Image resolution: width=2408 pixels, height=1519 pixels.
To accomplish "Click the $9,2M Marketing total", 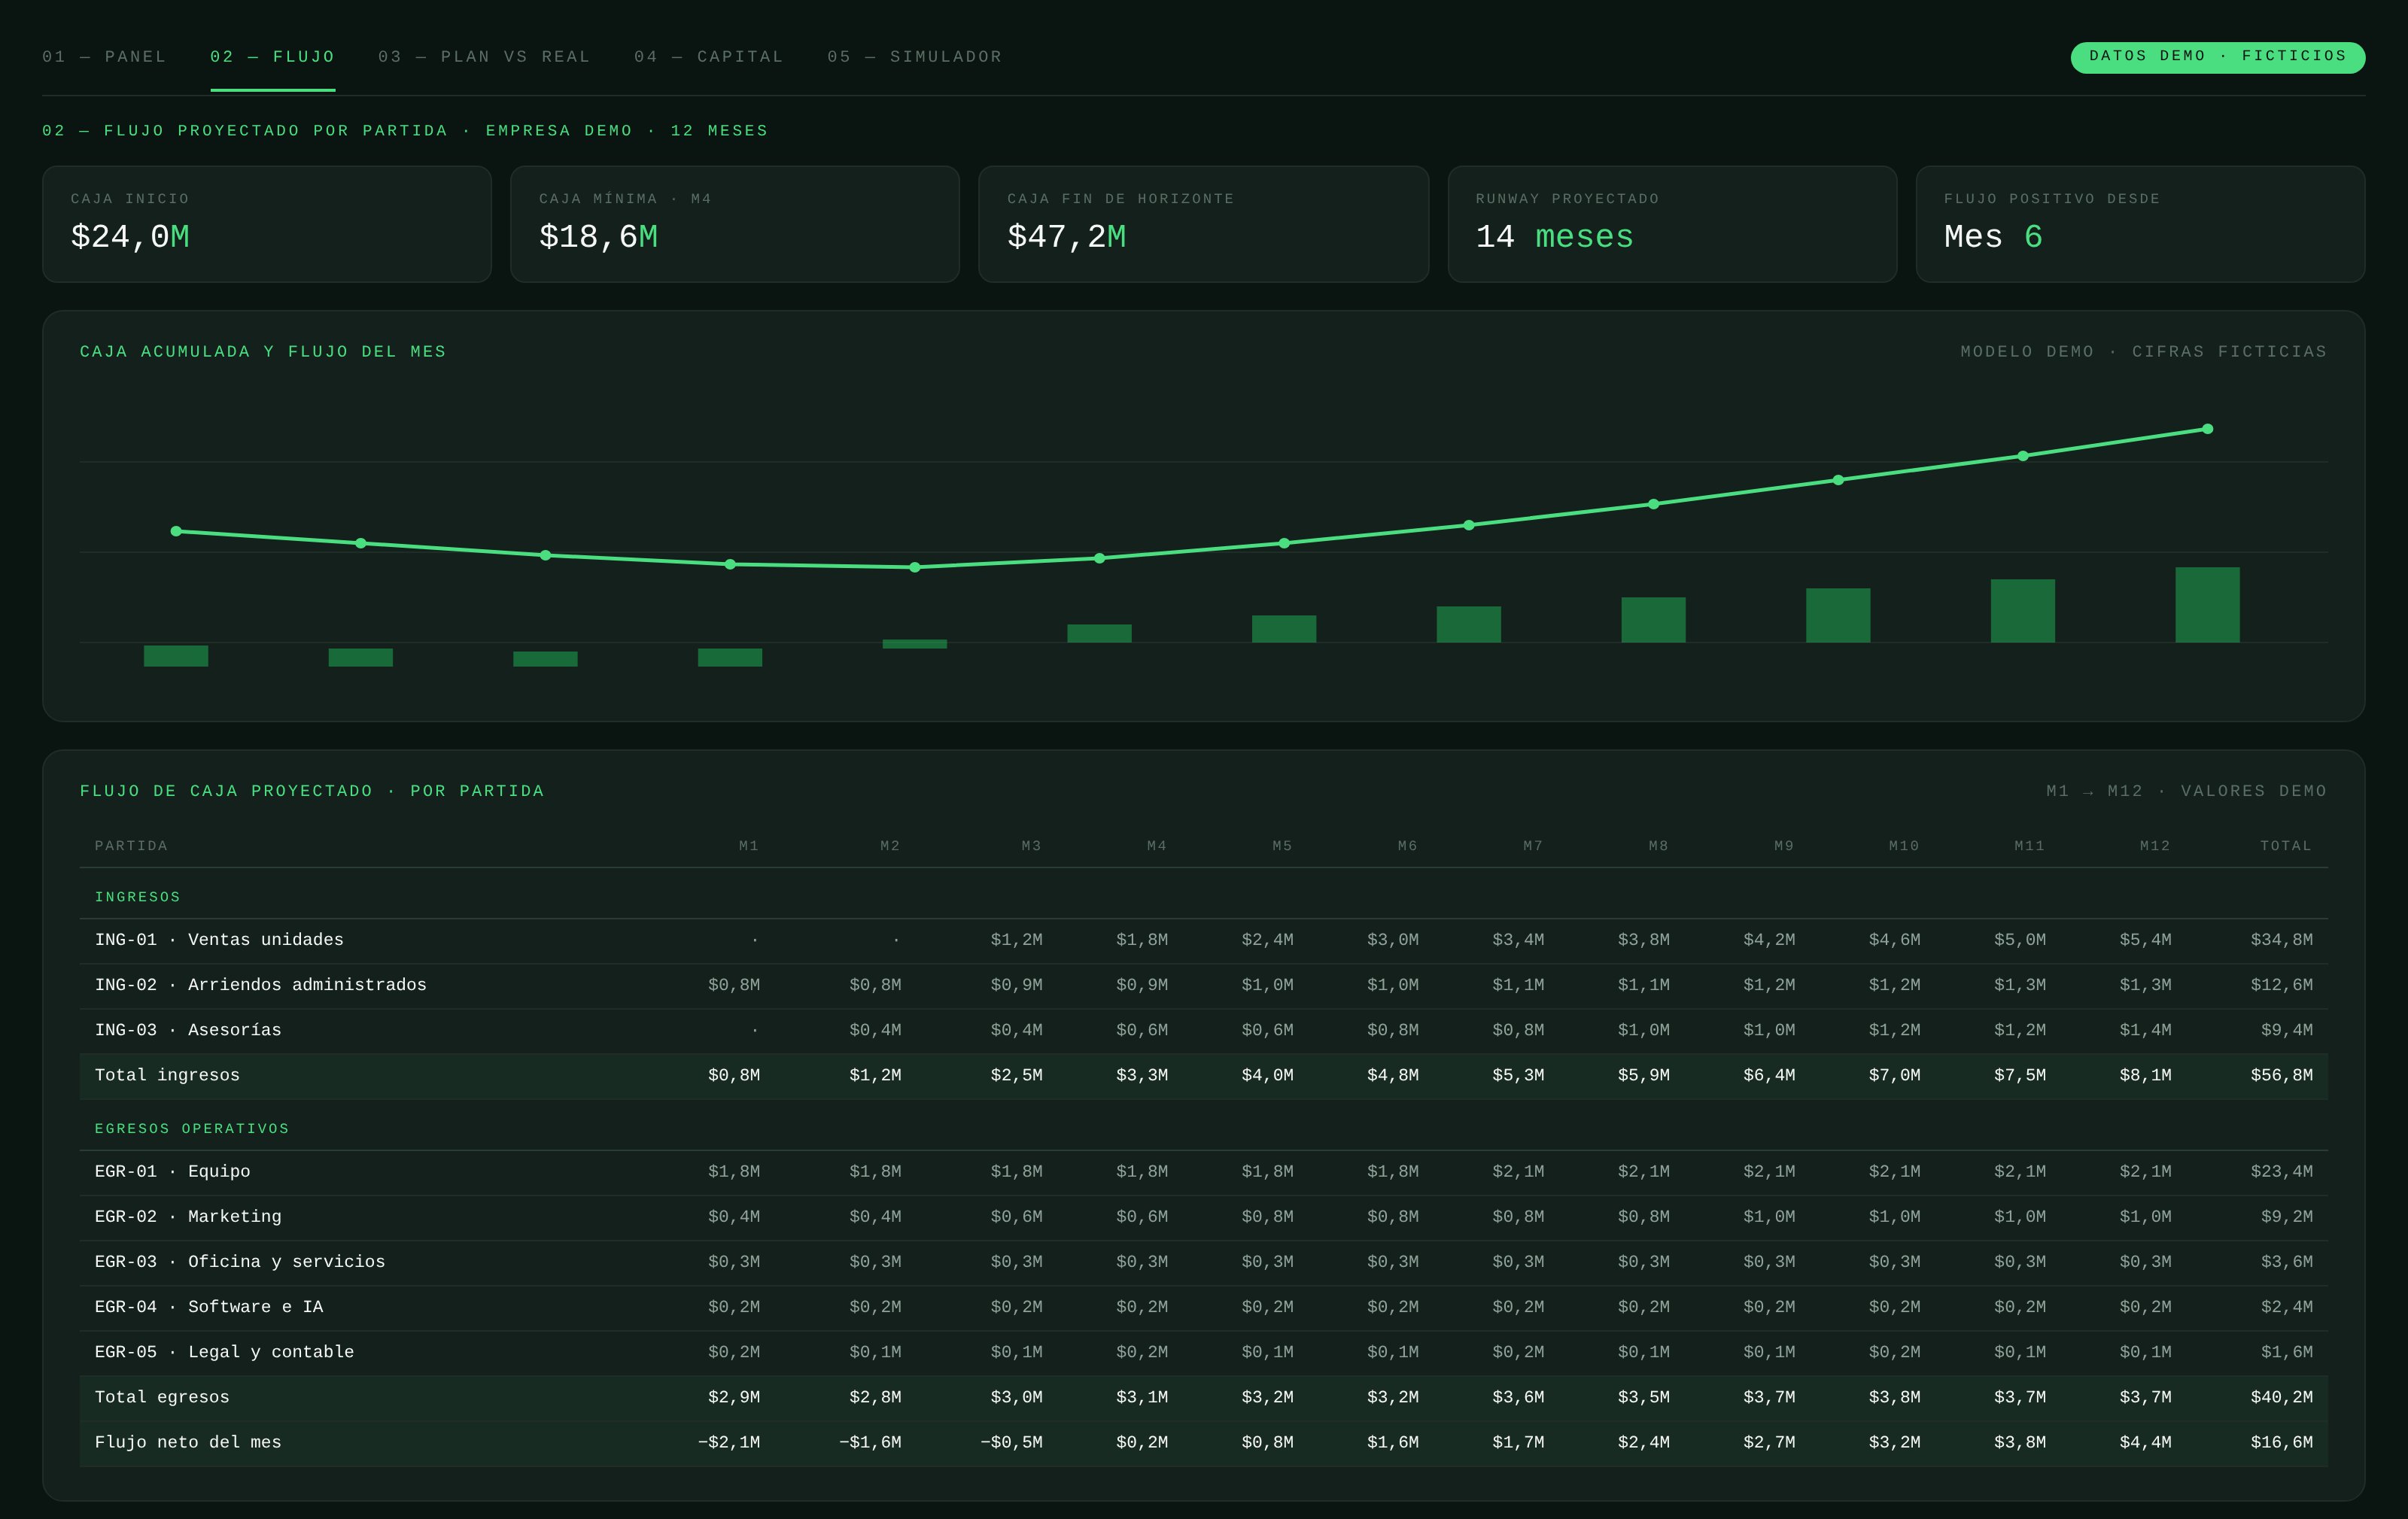I will 2286,1217.
